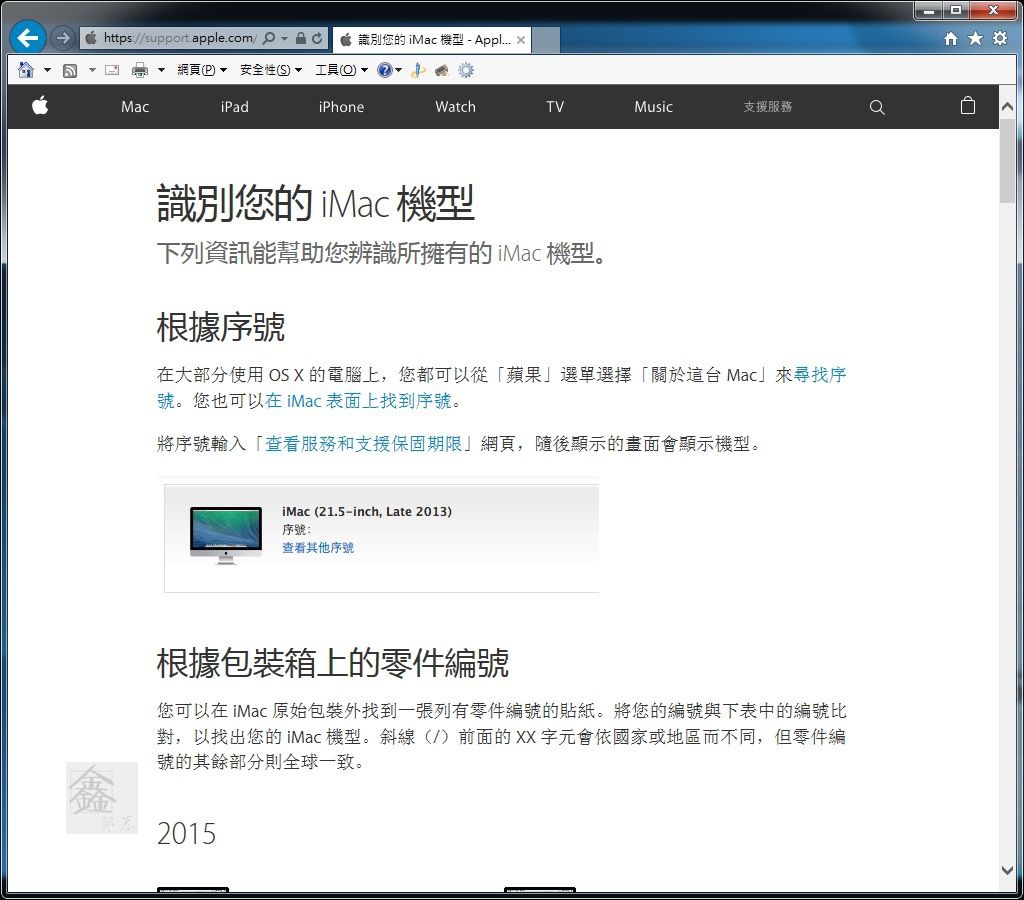
Task: Open 支援服務 in the Apple navigation bar
Action: tap(768, 106)
